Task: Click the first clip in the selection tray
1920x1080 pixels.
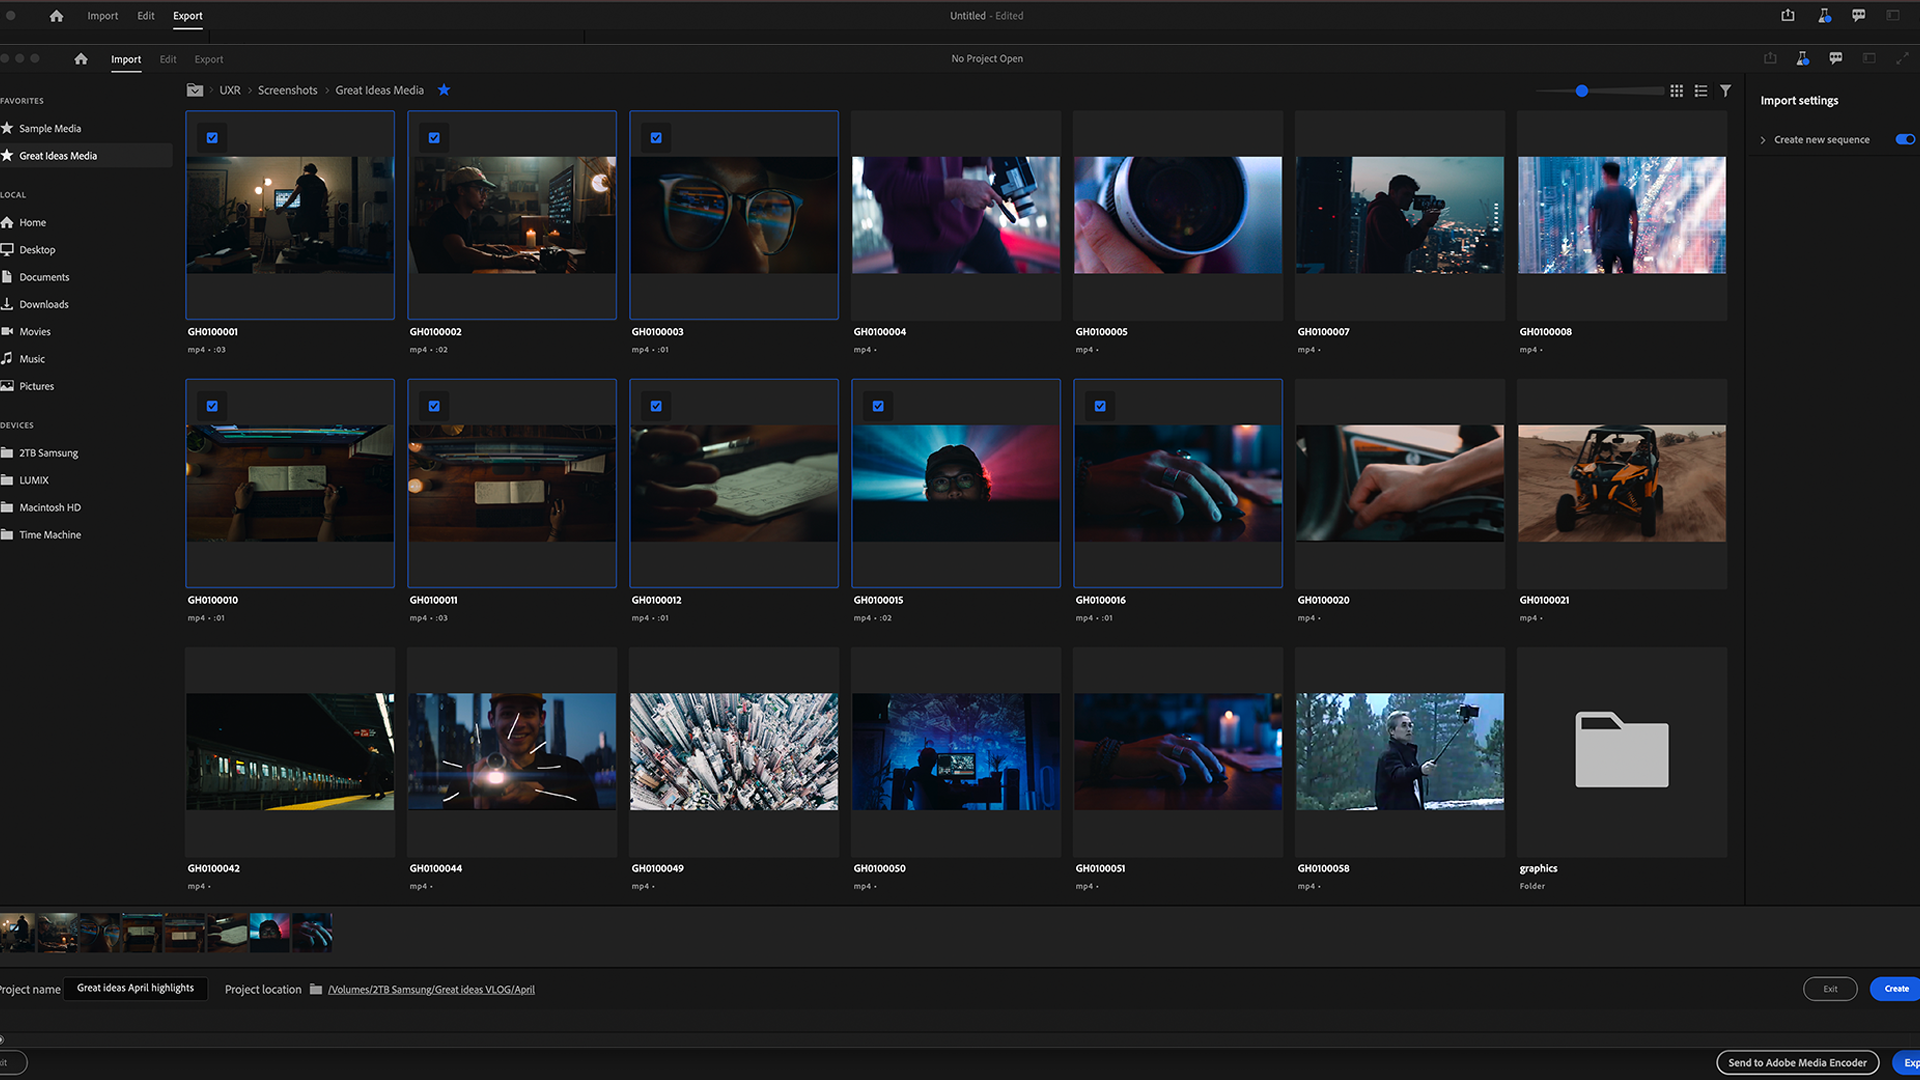Action: pyautogui.click(x=17, y=932)
